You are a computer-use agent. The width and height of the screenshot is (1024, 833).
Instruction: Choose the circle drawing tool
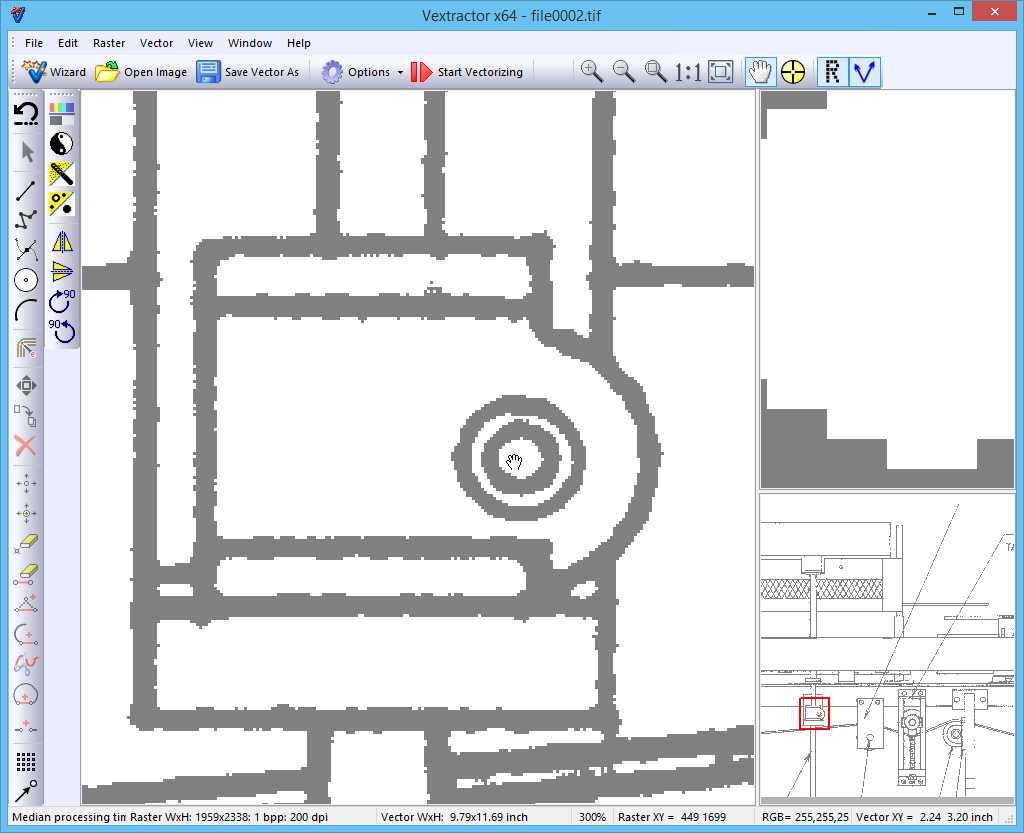pos(26,280)
